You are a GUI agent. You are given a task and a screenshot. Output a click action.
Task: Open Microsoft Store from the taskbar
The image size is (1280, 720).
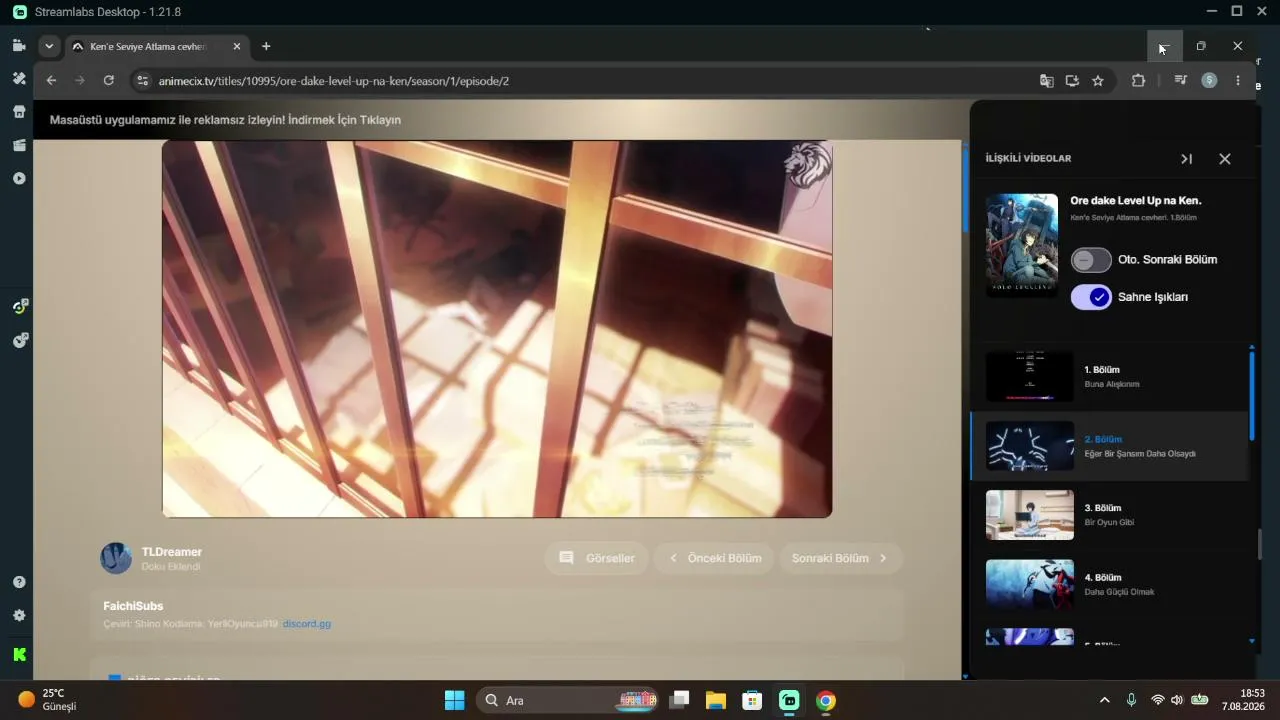(752, 700)
